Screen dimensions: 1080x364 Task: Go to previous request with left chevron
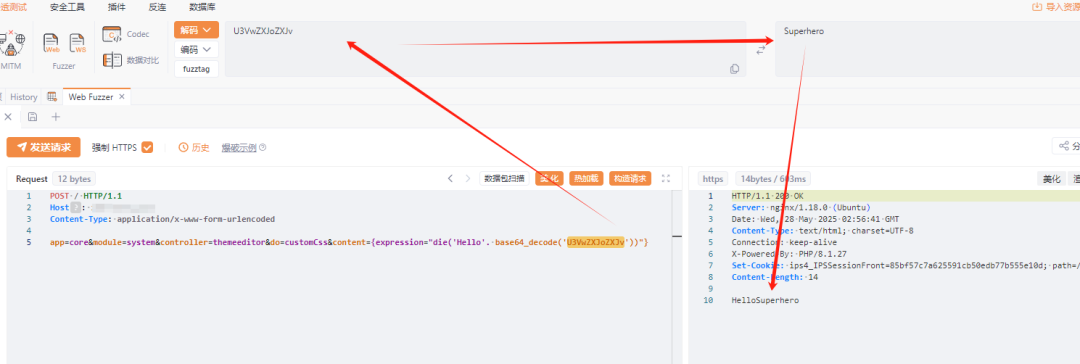[x=450, y=179]
